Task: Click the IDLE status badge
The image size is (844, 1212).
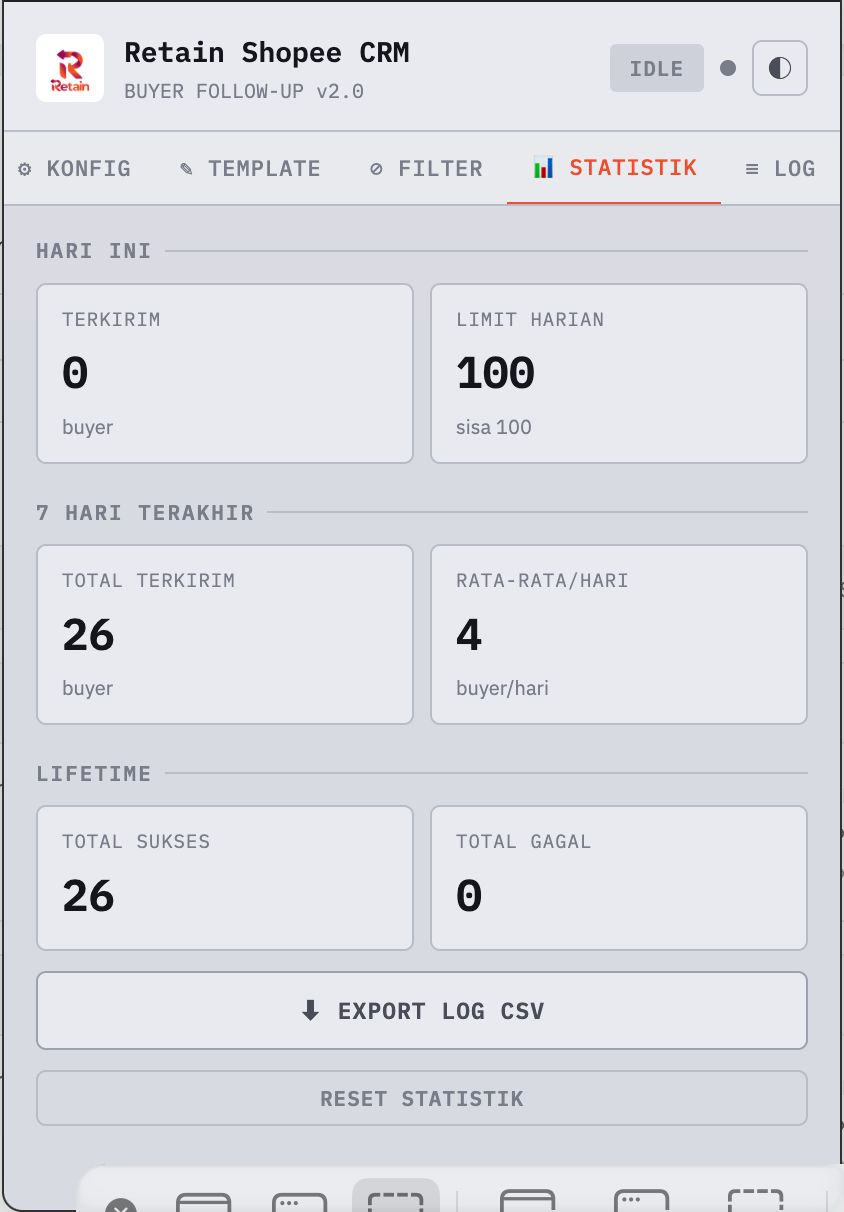Action: 656,68
